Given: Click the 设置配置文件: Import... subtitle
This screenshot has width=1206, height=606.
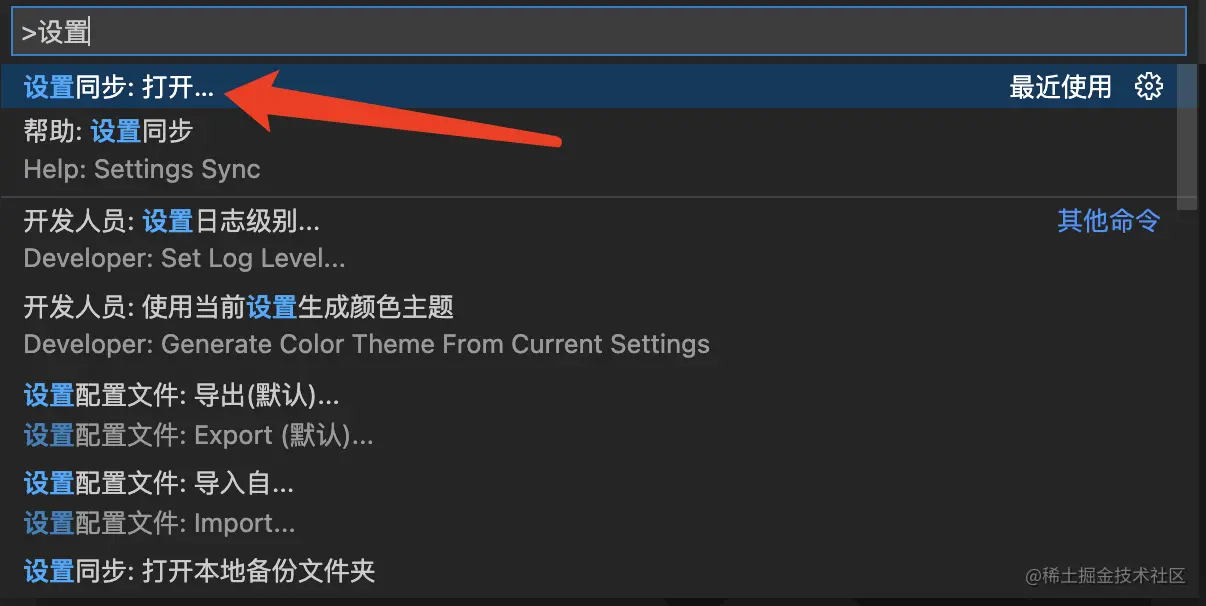Looking at the screenshot, I should tap(160, 523).
